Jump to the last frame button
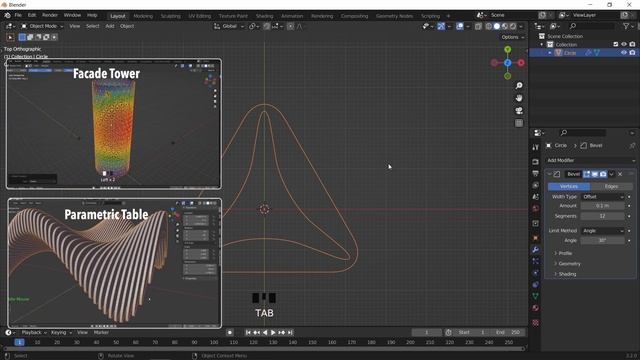 pos(290,333)
